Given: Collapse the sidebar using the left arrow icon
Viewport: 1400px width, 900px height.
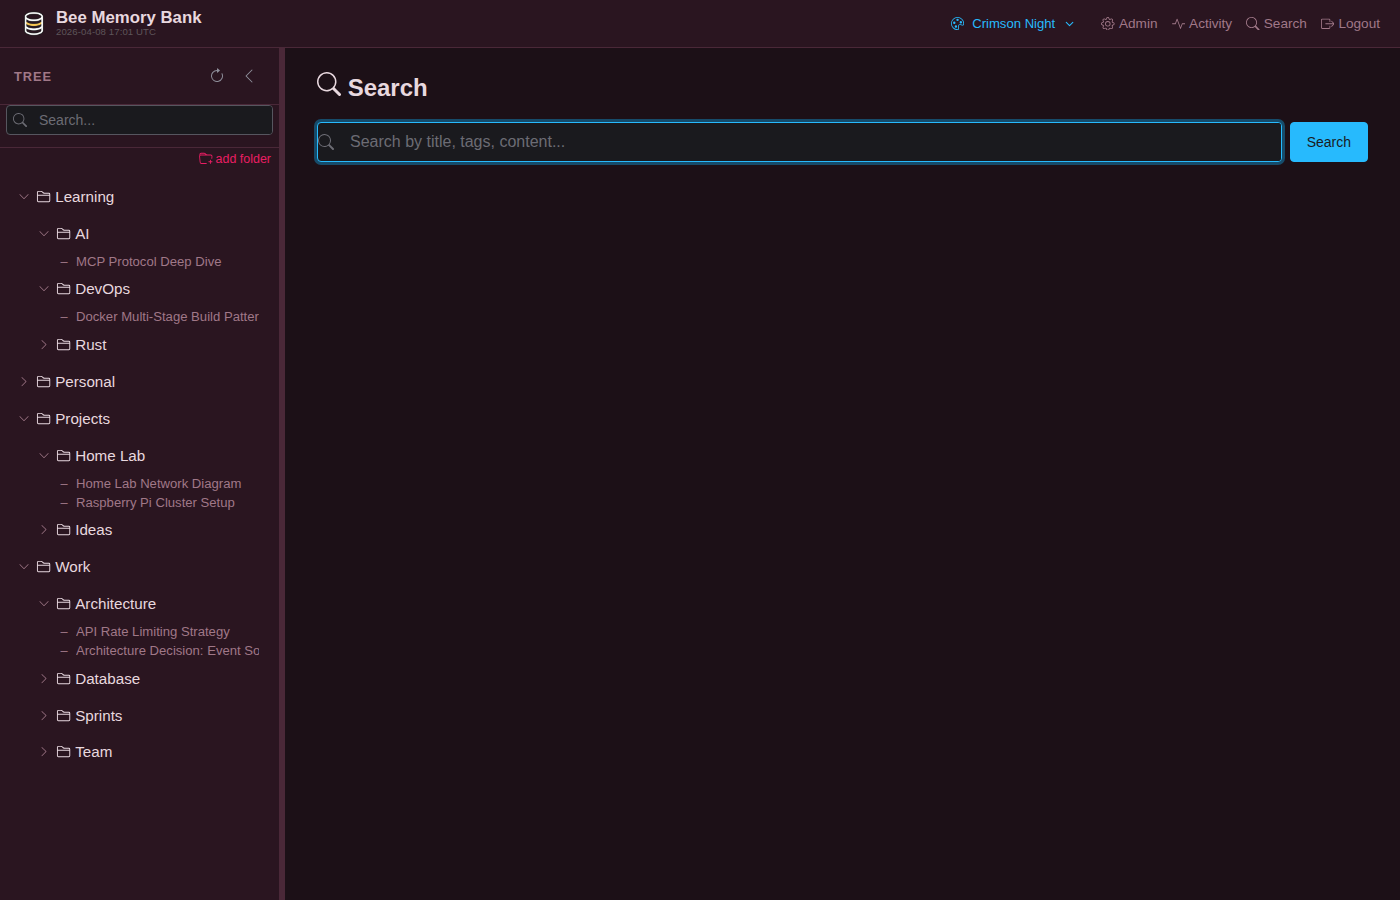Looking at the screenshot, I should click(x=249, y=76).
